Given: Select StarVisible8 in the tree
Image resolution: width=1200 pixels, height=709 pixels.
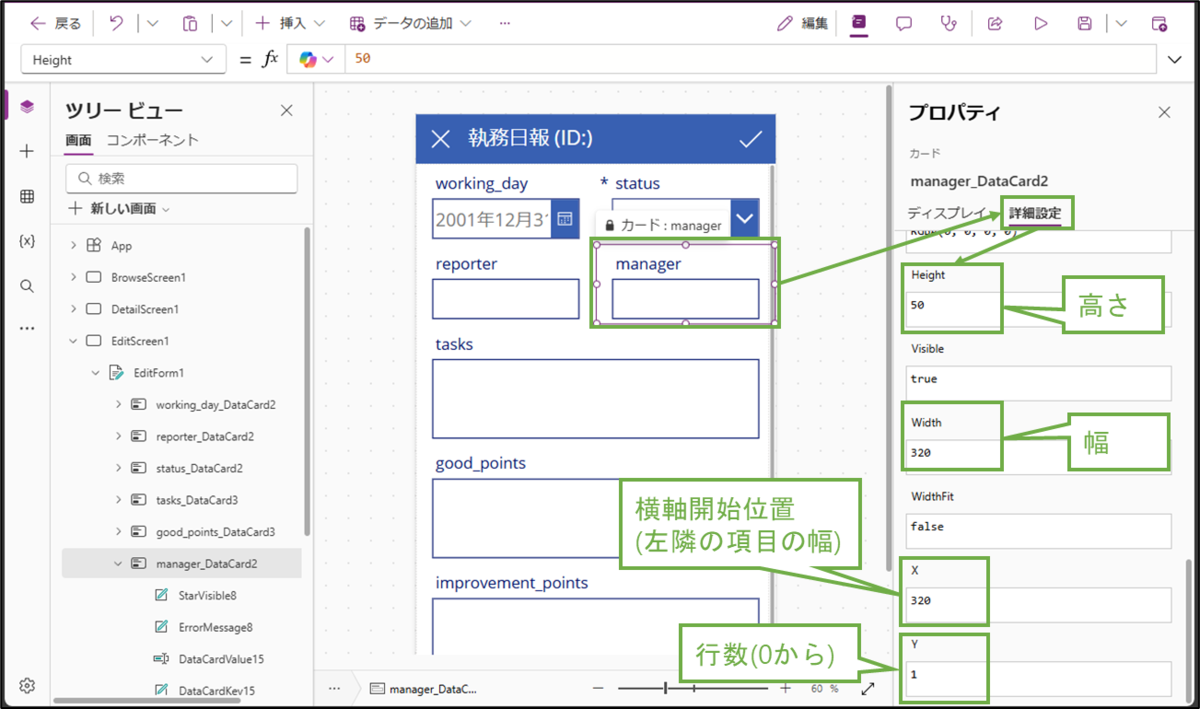Looking at the screenshot, I should 207,595.
